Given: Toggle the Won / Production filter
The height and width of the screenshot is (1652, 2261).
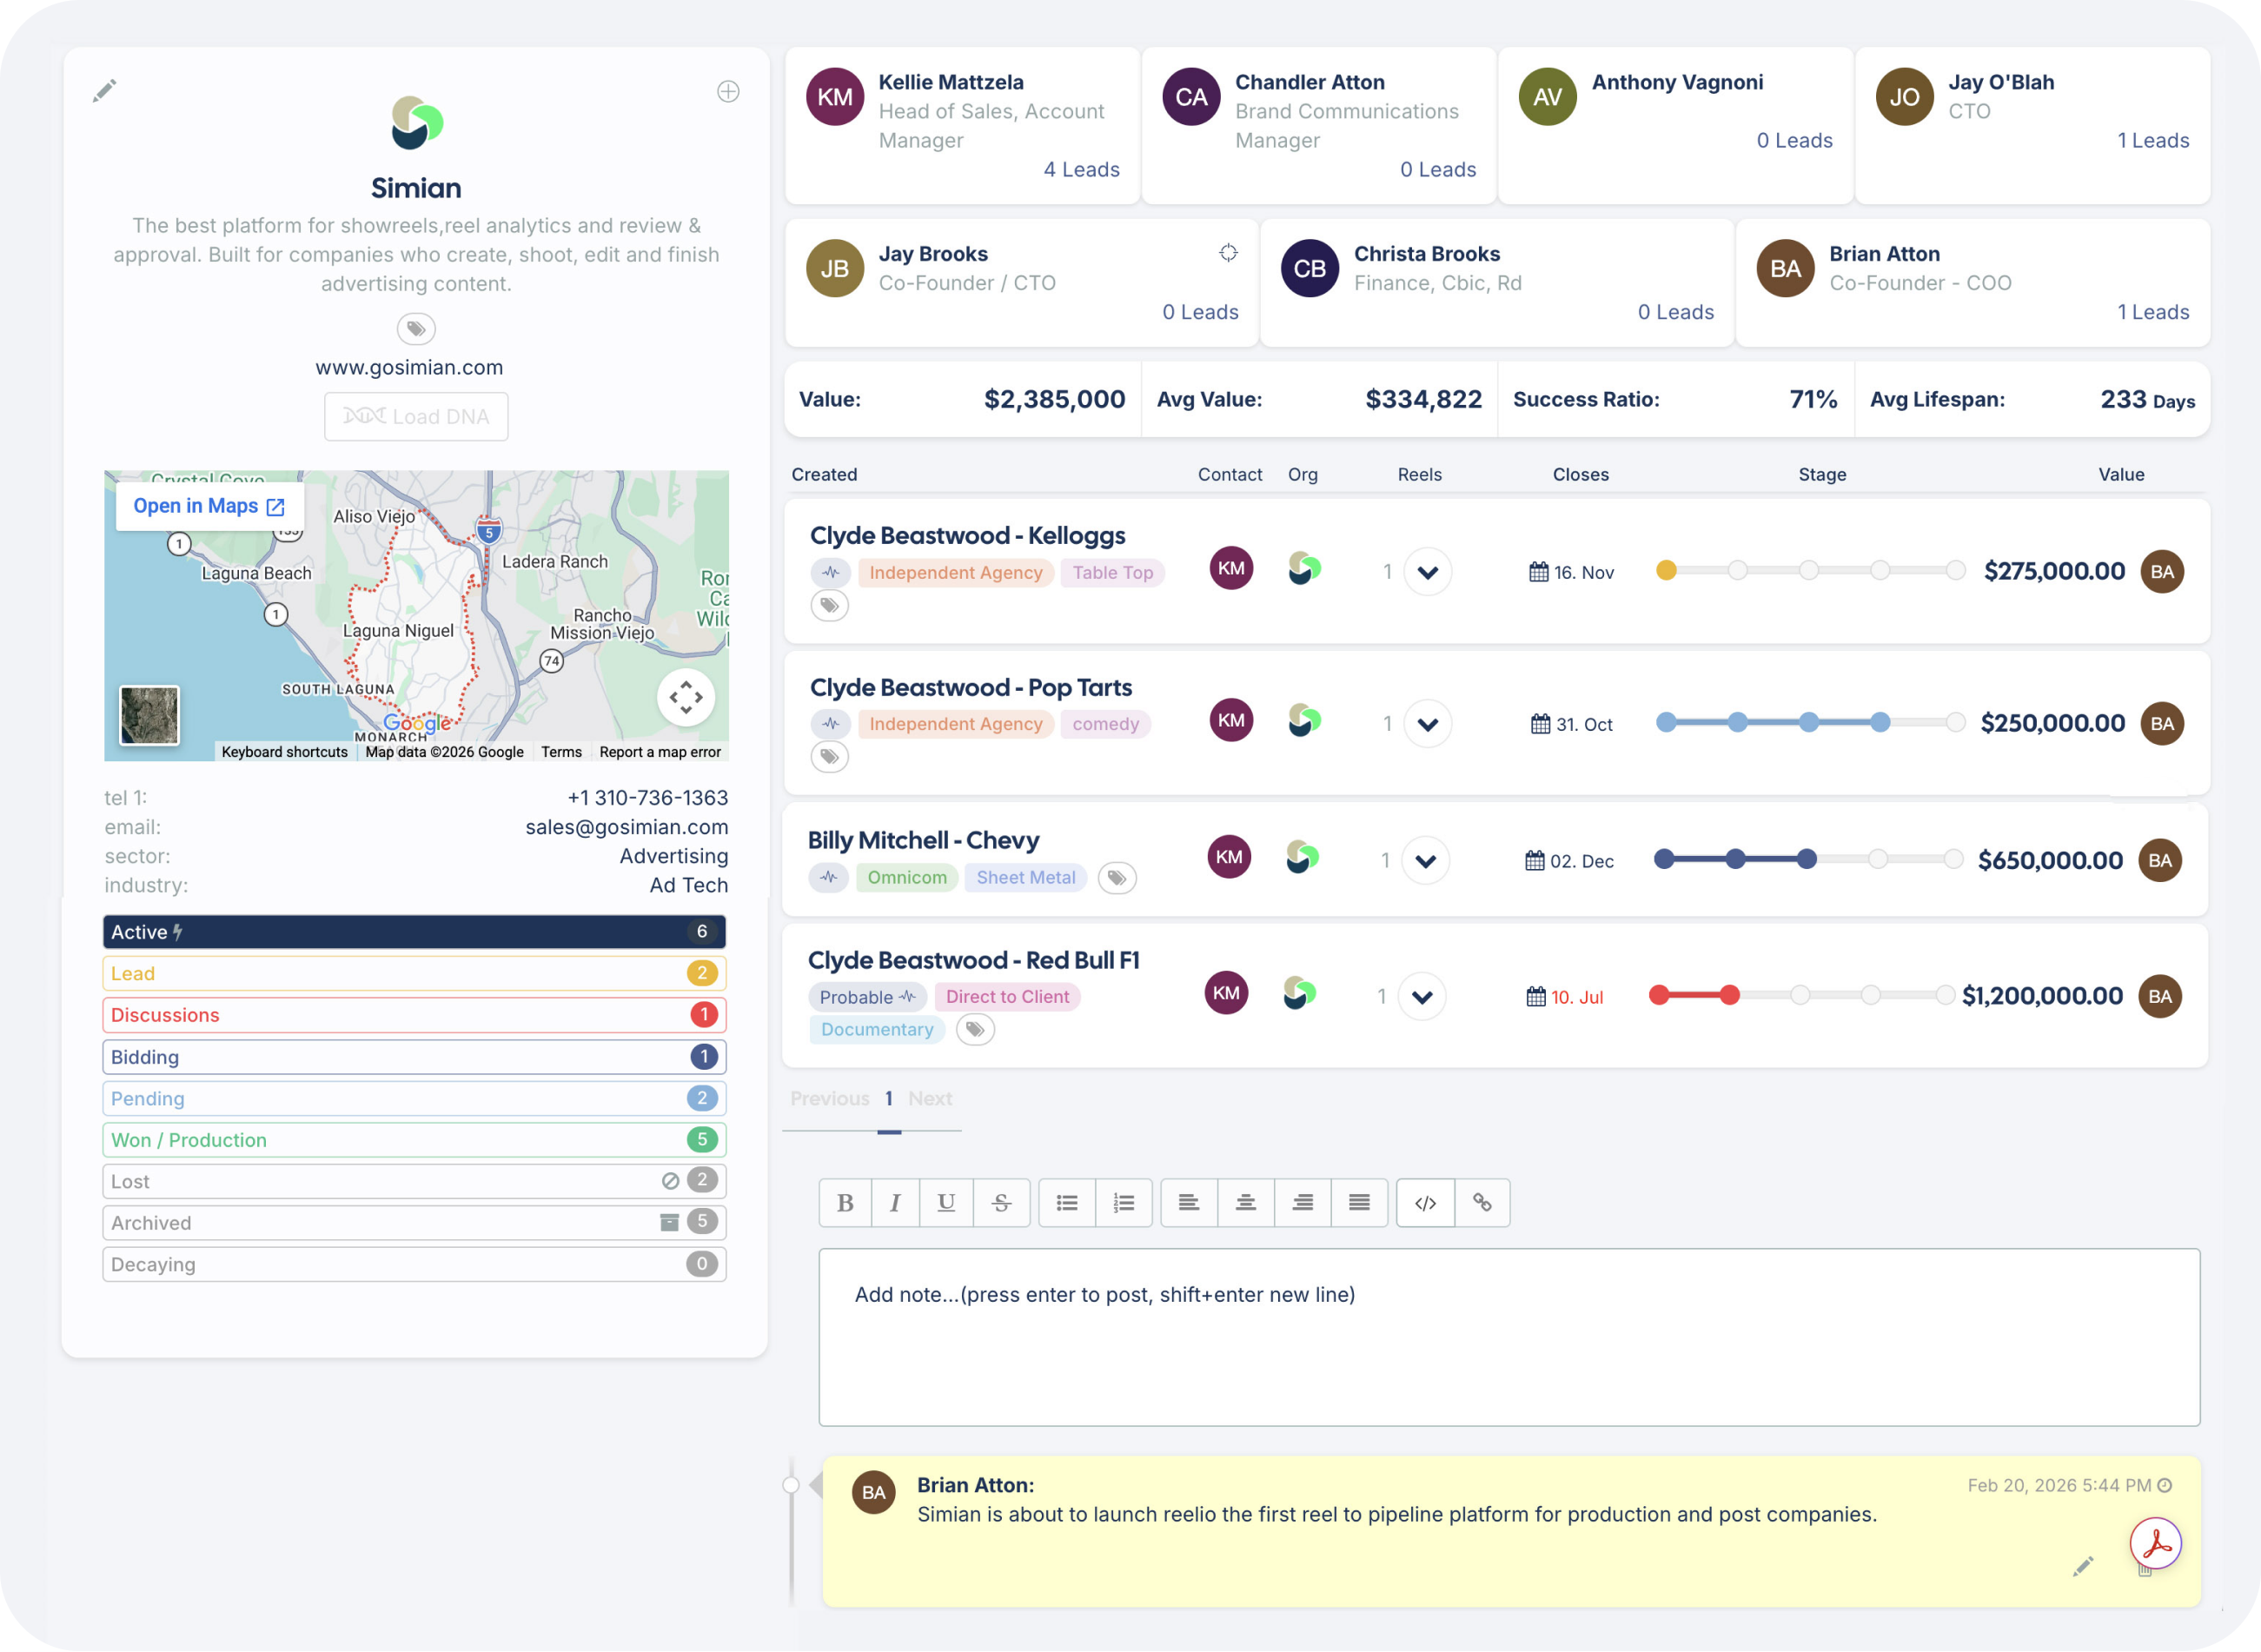Looking at the screenshot, I should [x=414, y=1140].
